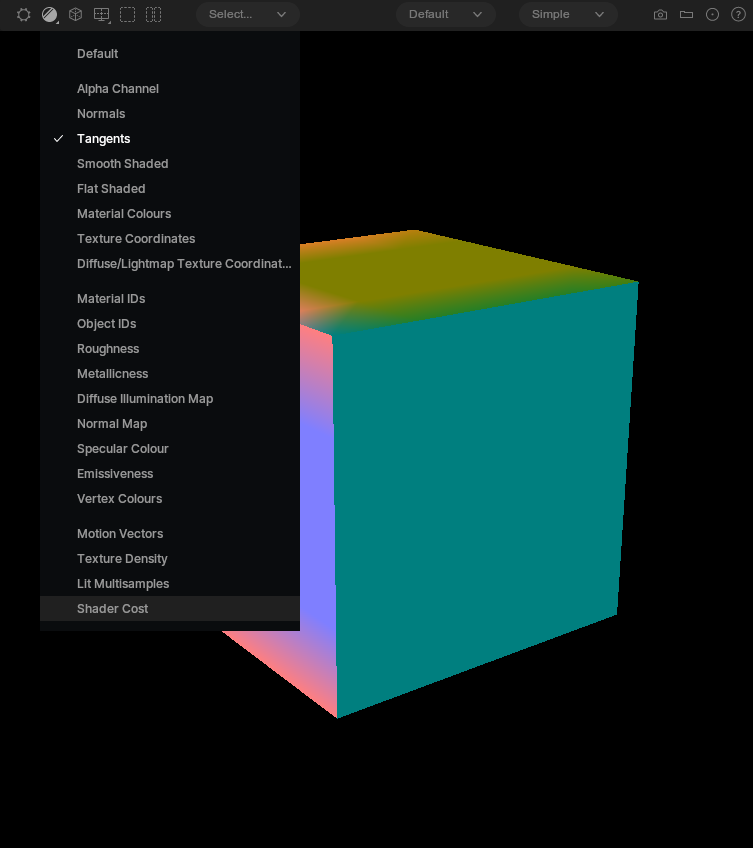Screen dimensions: 753x848
Task: Click the 3D cube view icon
Action: click(x=75, y=15)
